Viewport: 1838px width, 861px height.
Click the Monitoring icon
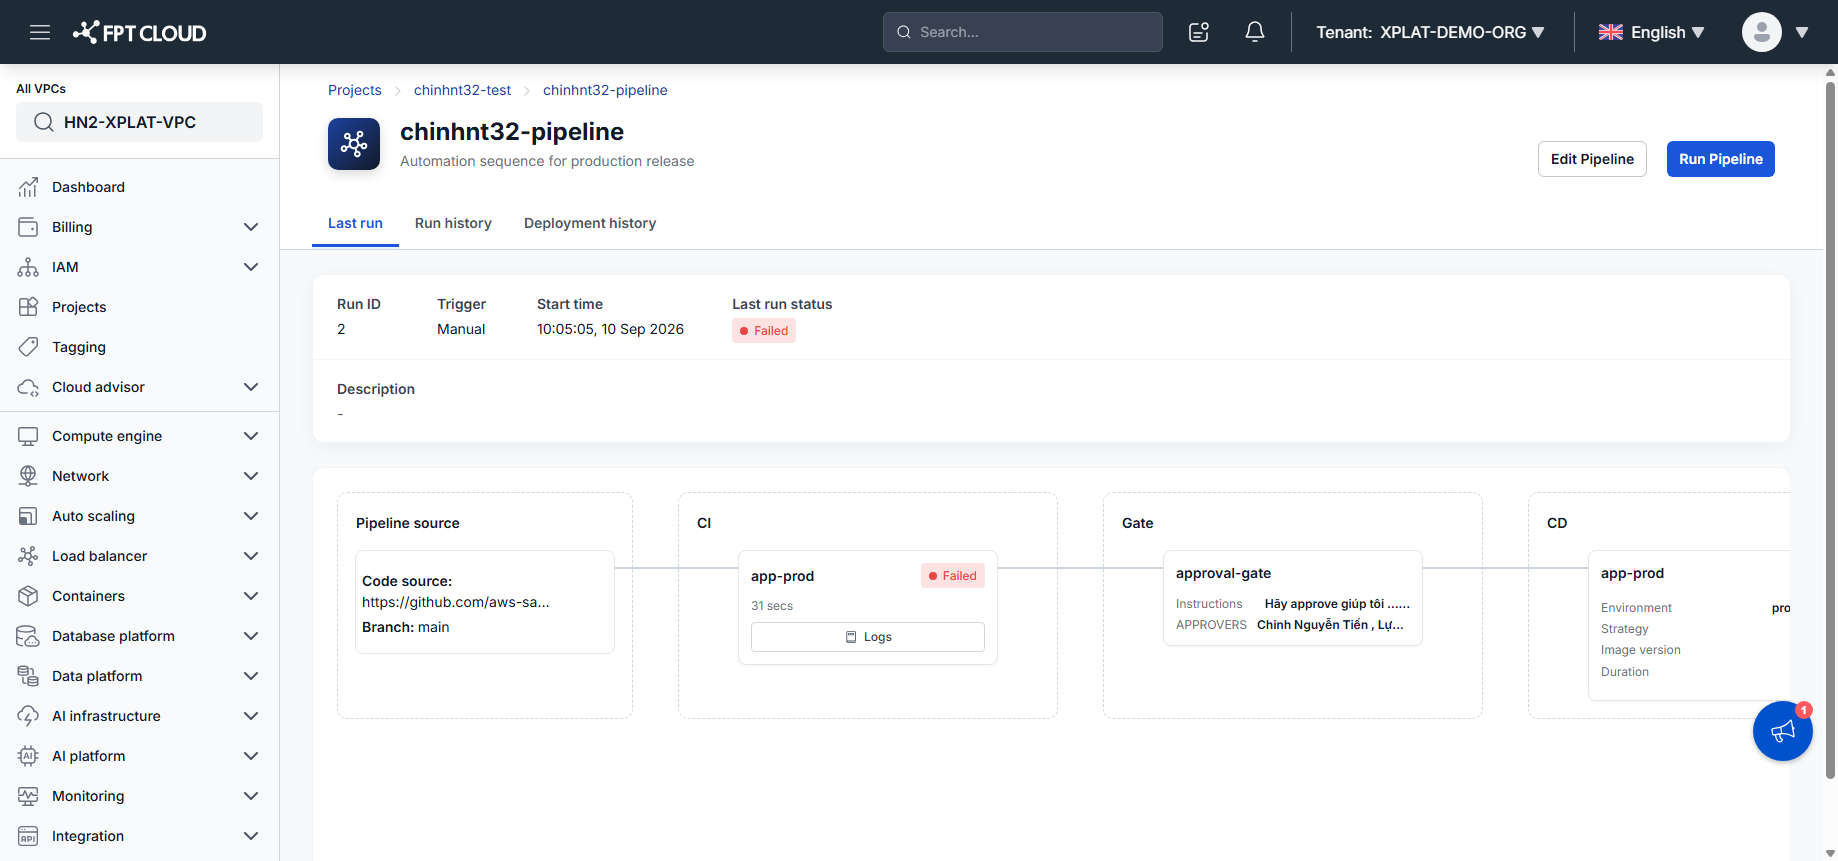(x=28, y=796)
